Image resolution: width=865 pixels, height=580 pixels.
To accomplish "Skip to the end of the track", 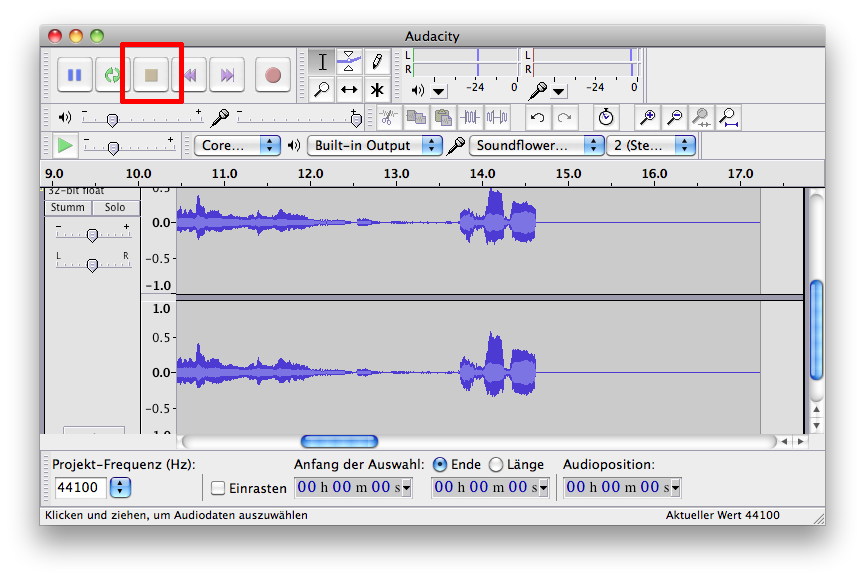I will (x=227, y=74).
